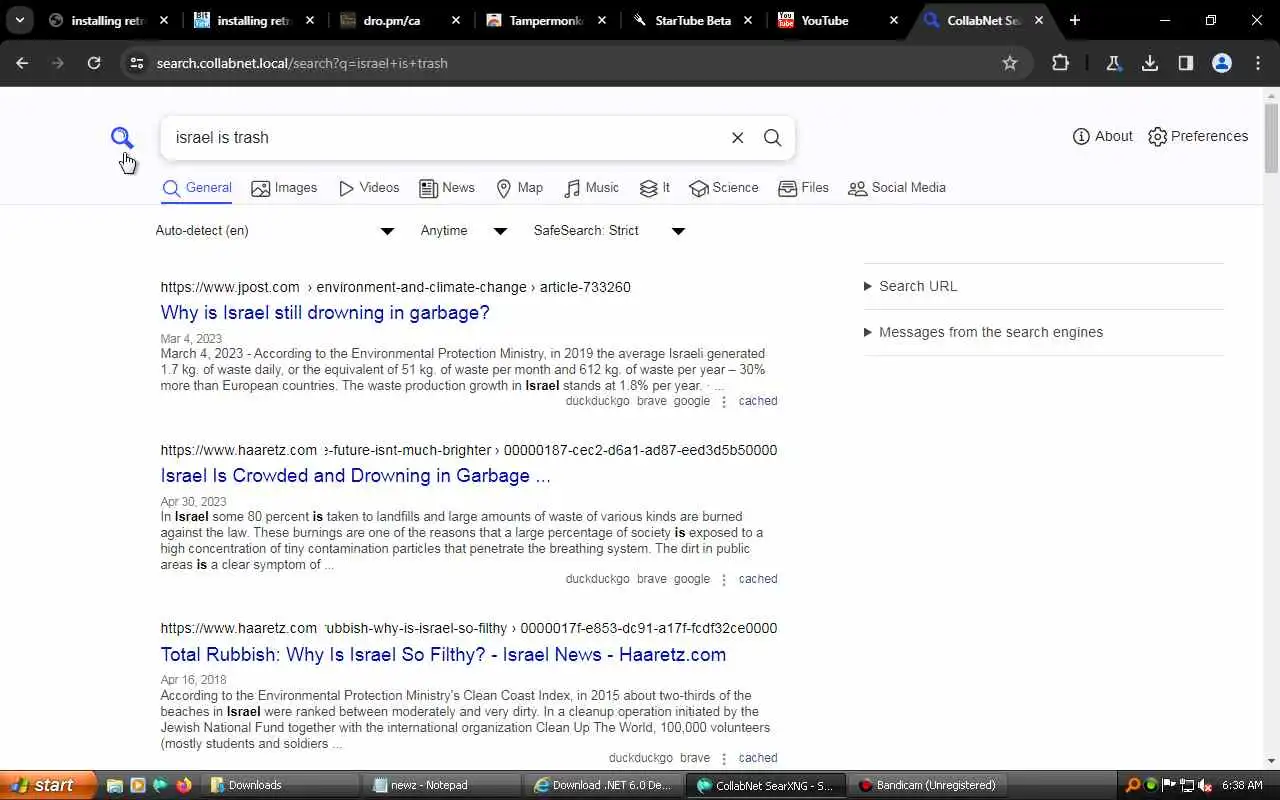Switch to the Videos category tab
The image size is (1280, 800).
(x=369, y=188)
